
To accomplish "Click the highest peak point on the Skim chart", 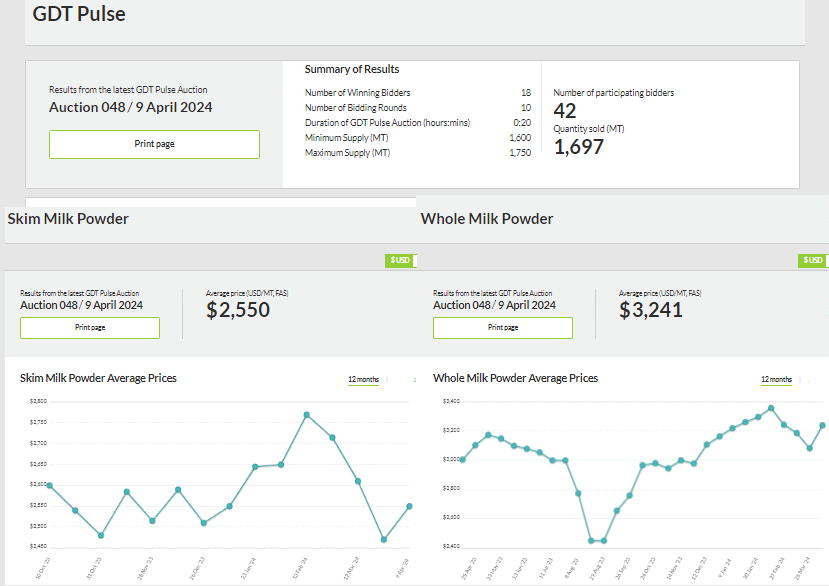I will [307, 415].
